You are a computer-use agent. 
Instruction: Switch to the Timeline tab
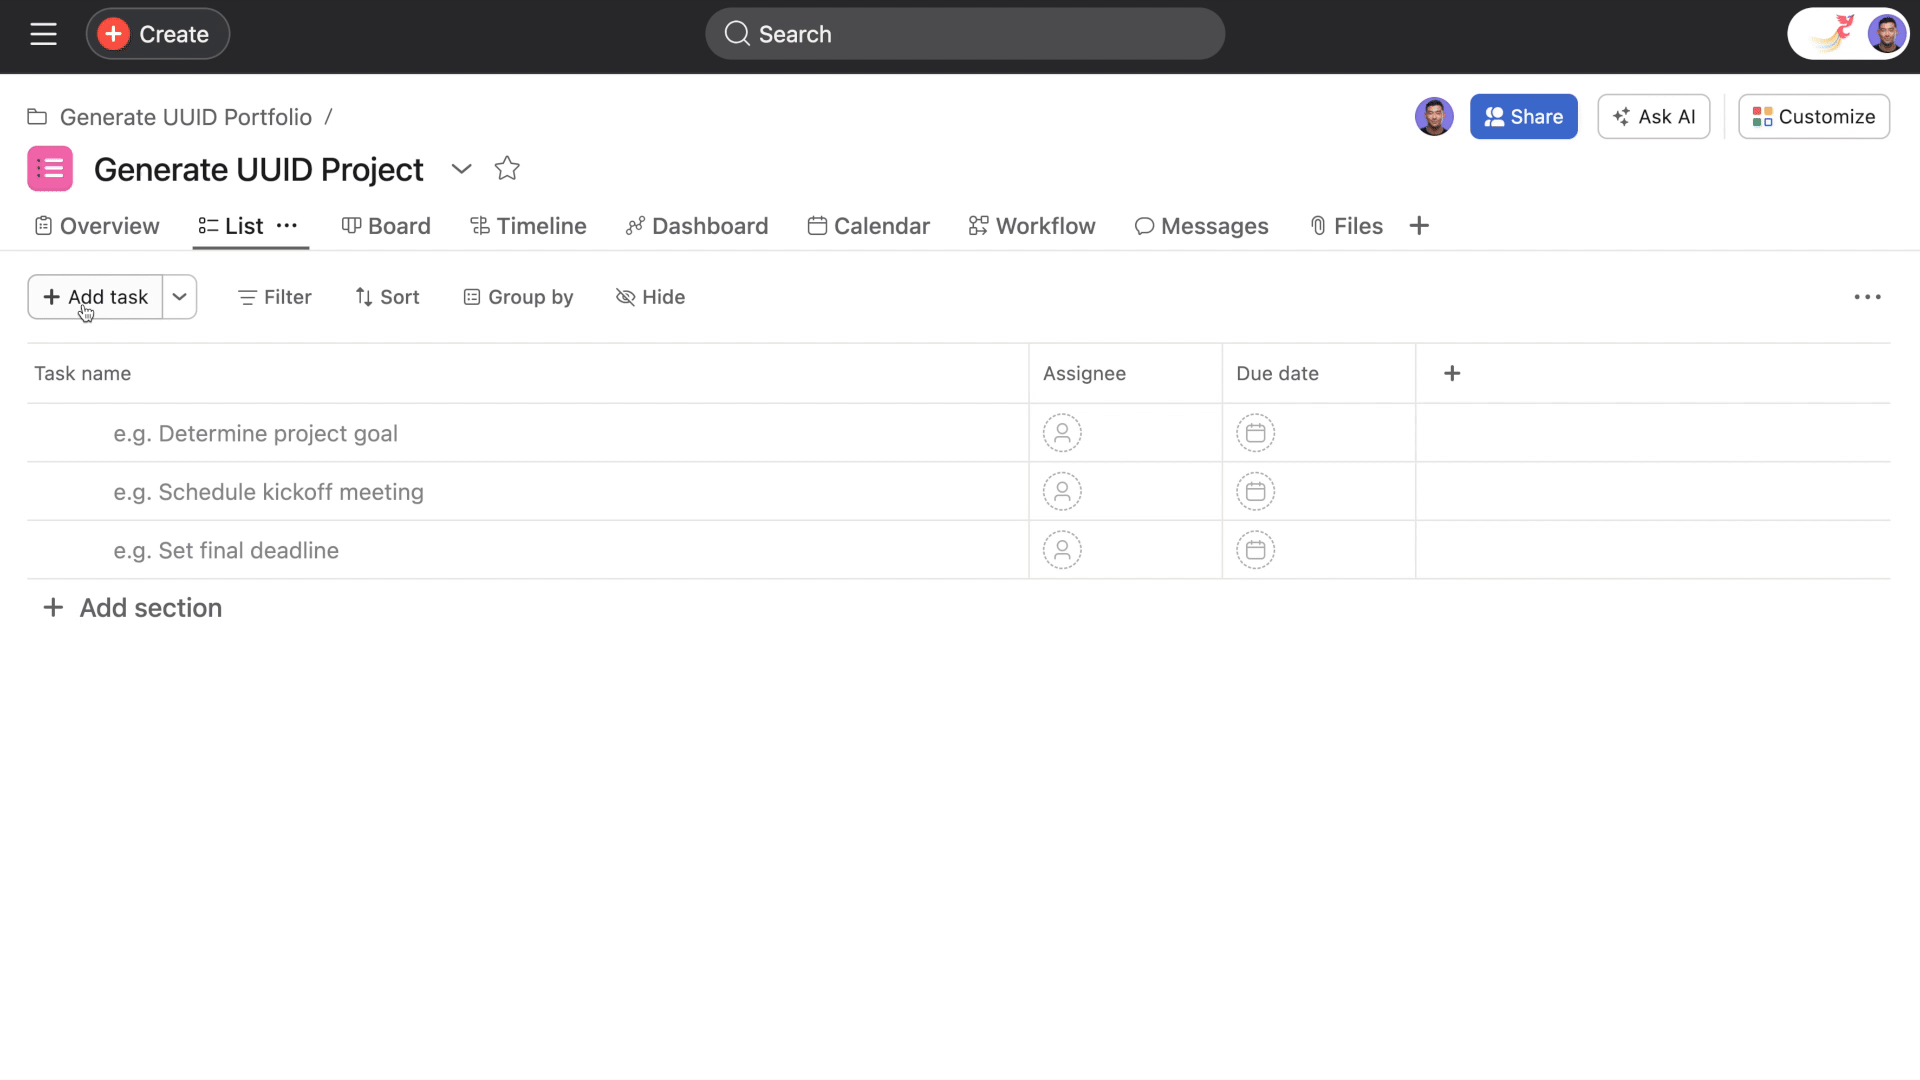(x=528, y=226)
